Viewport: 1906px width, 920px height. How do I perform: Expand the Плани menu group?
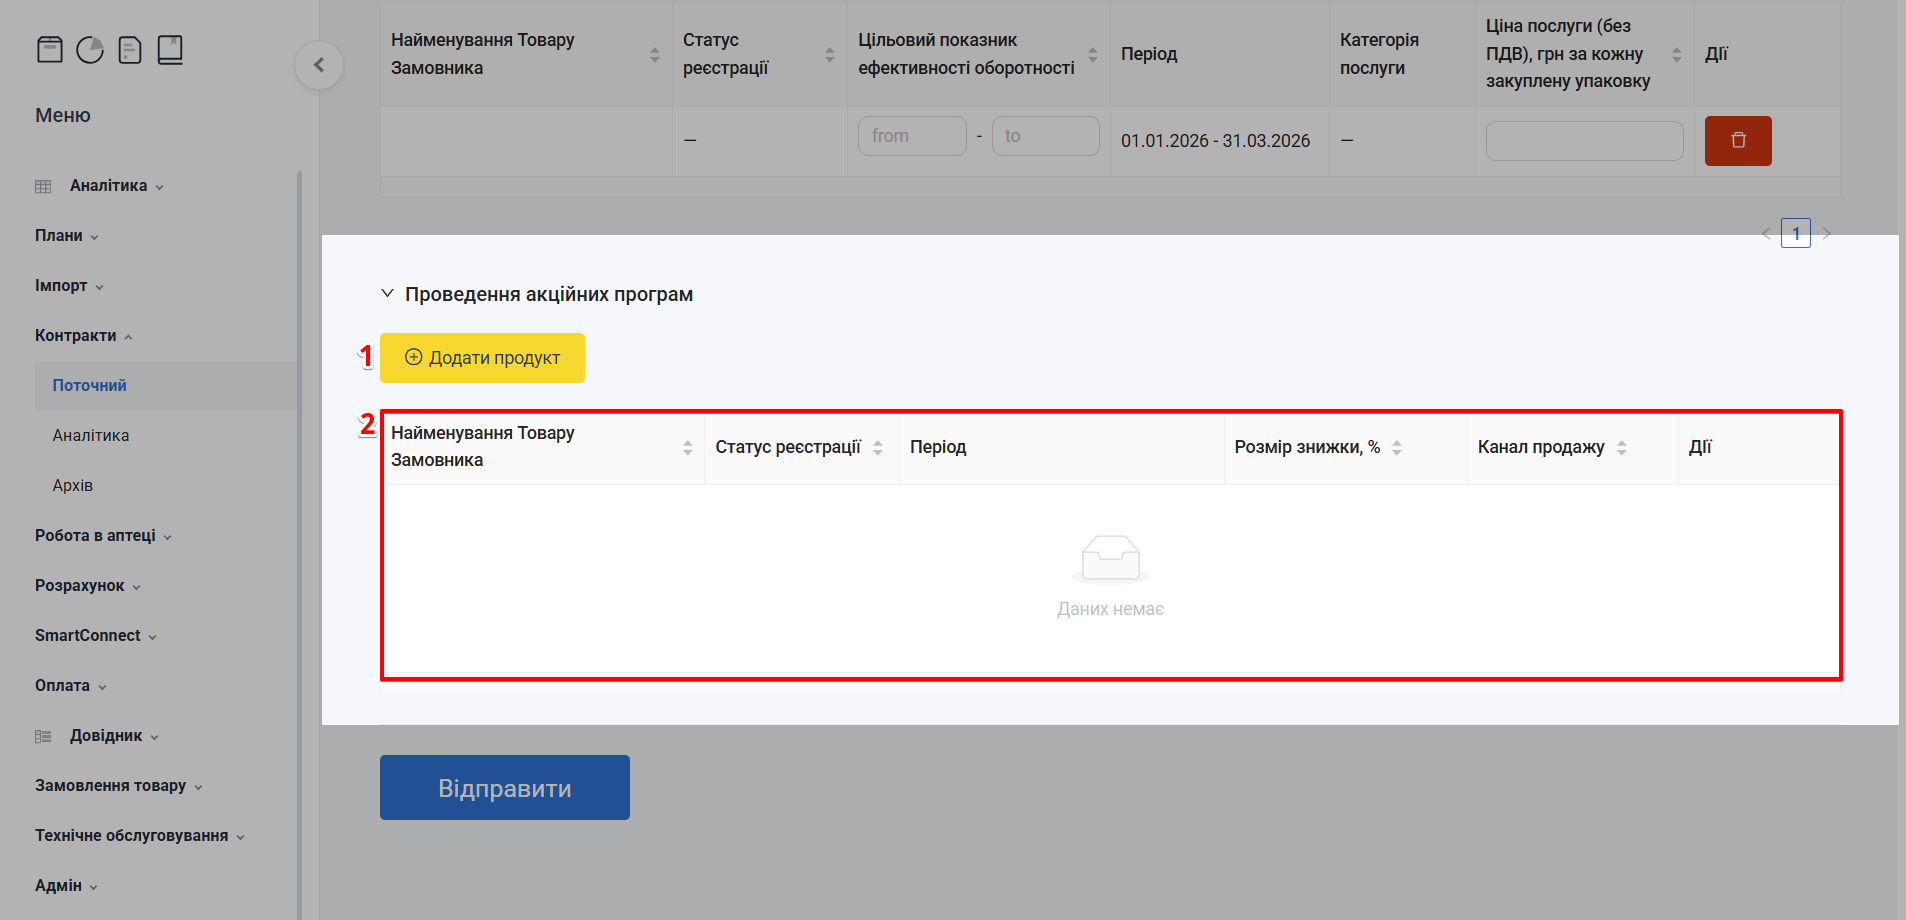point(66,236)
